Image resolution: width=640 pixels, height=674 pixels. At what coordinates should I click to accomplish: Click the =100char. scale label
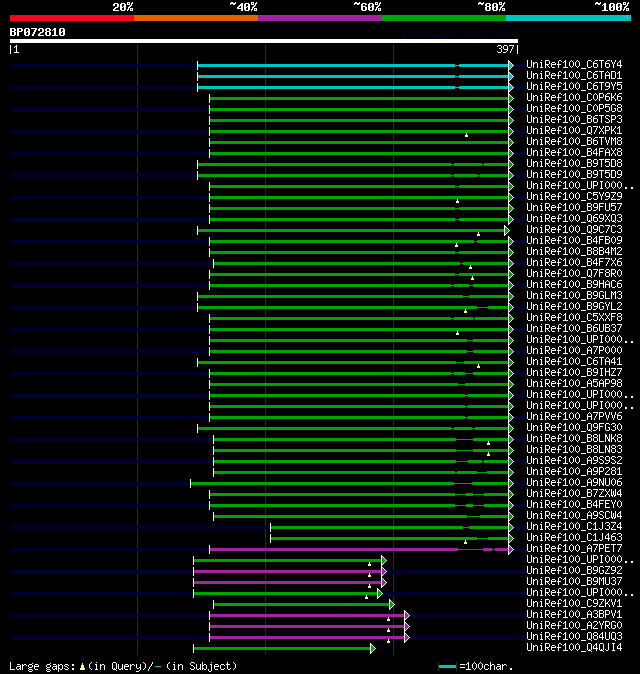(x=486, y=666)
